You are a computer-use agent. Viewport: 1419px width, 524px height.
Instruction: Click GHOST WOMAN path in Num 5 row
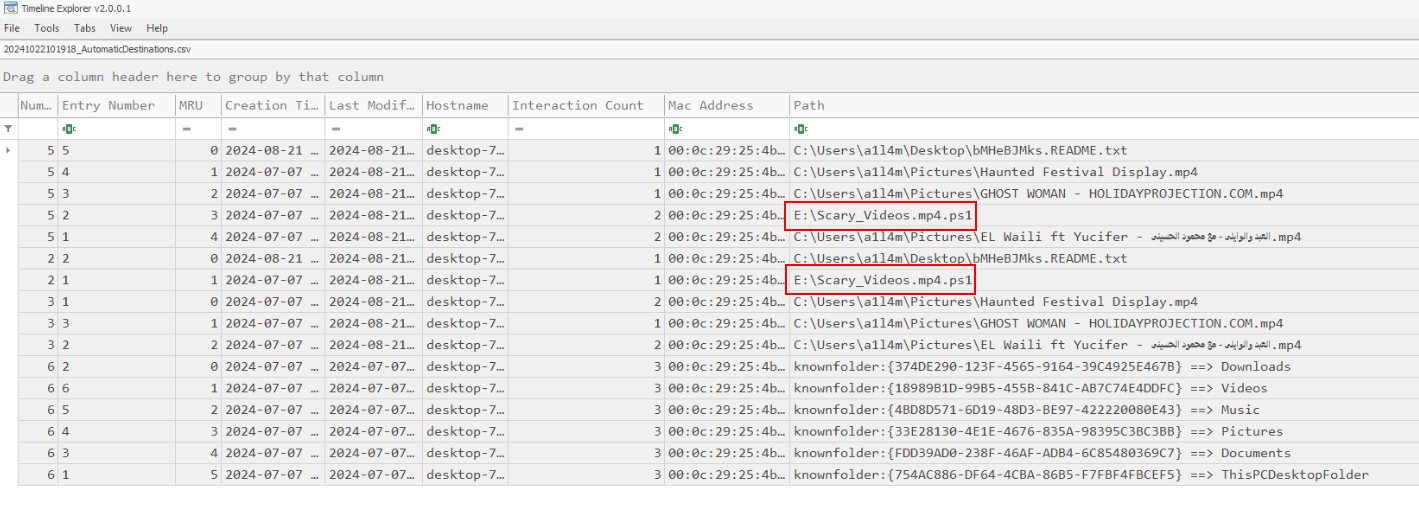[1038, 193]
